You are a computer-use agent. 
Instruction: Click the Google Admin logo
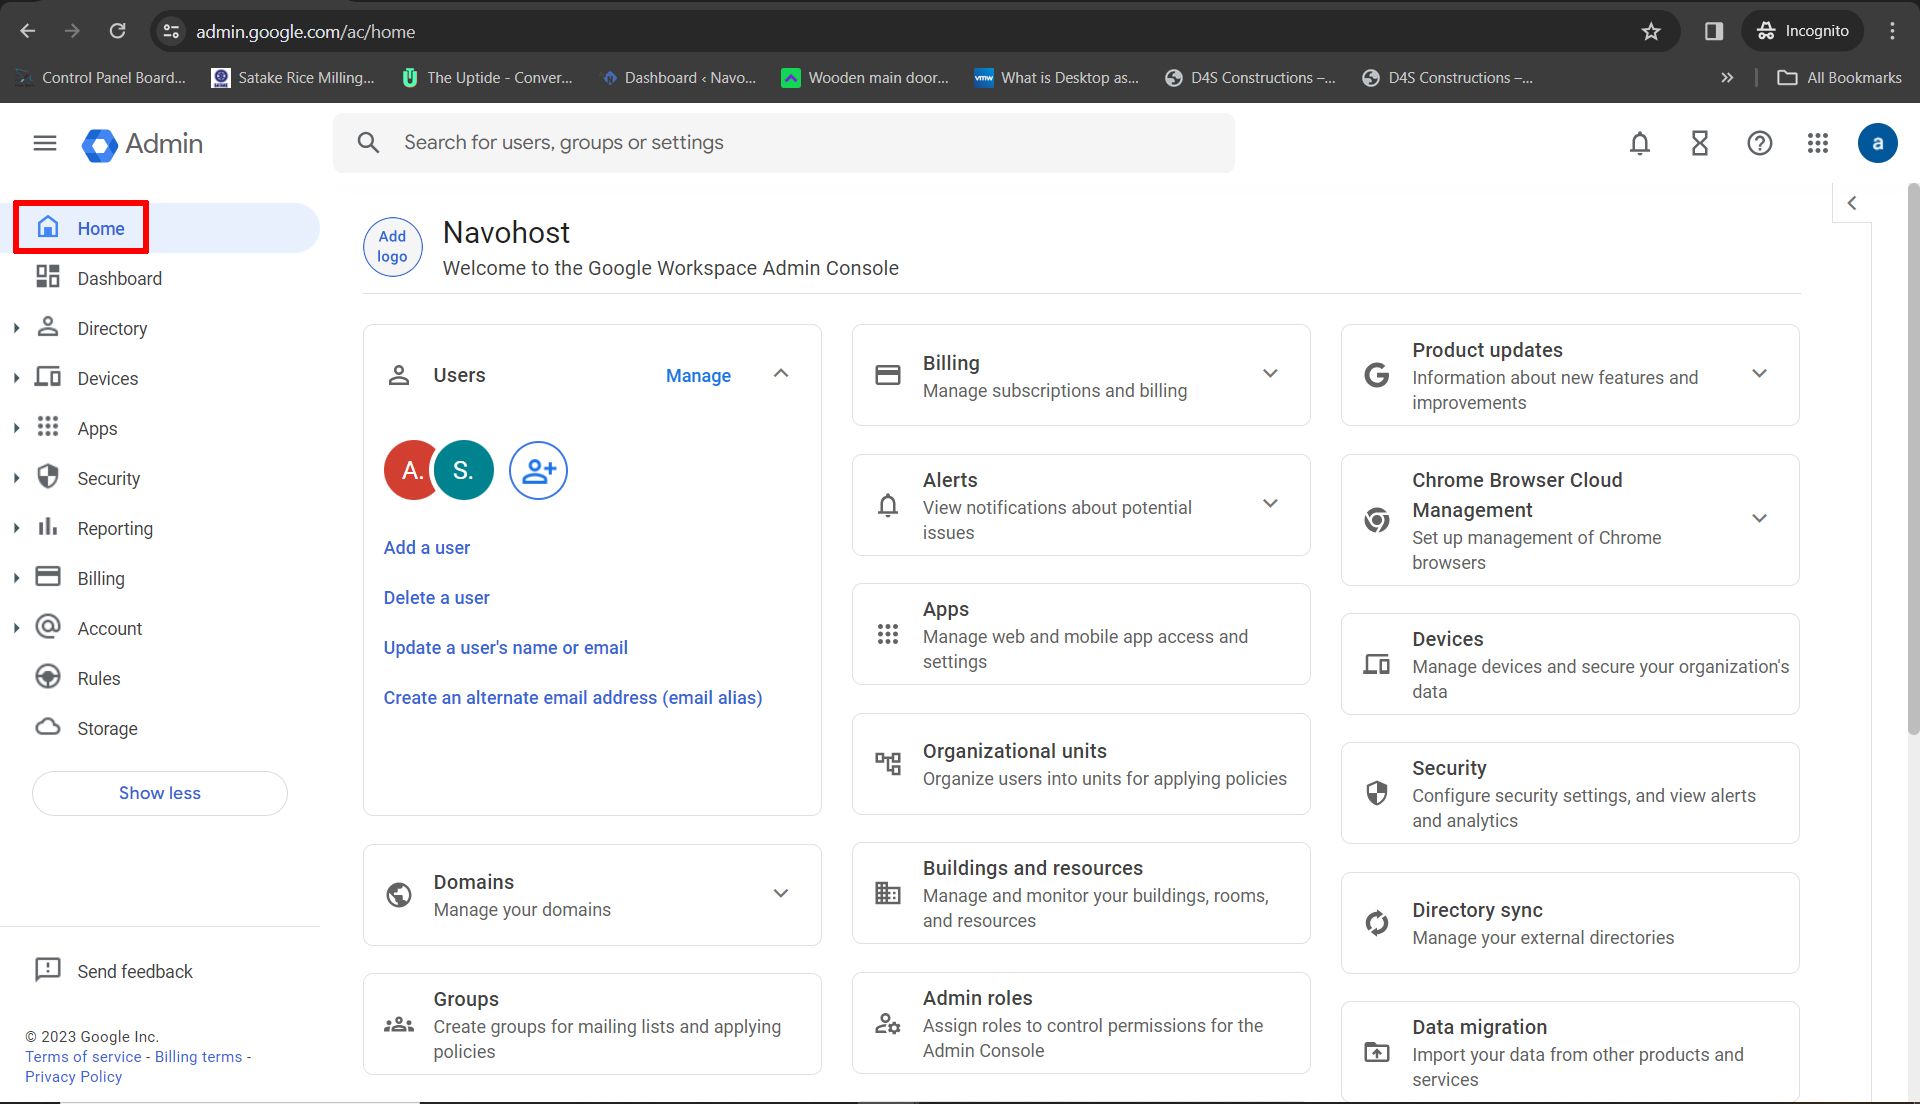pyautogui.click(x=142, y=144)
